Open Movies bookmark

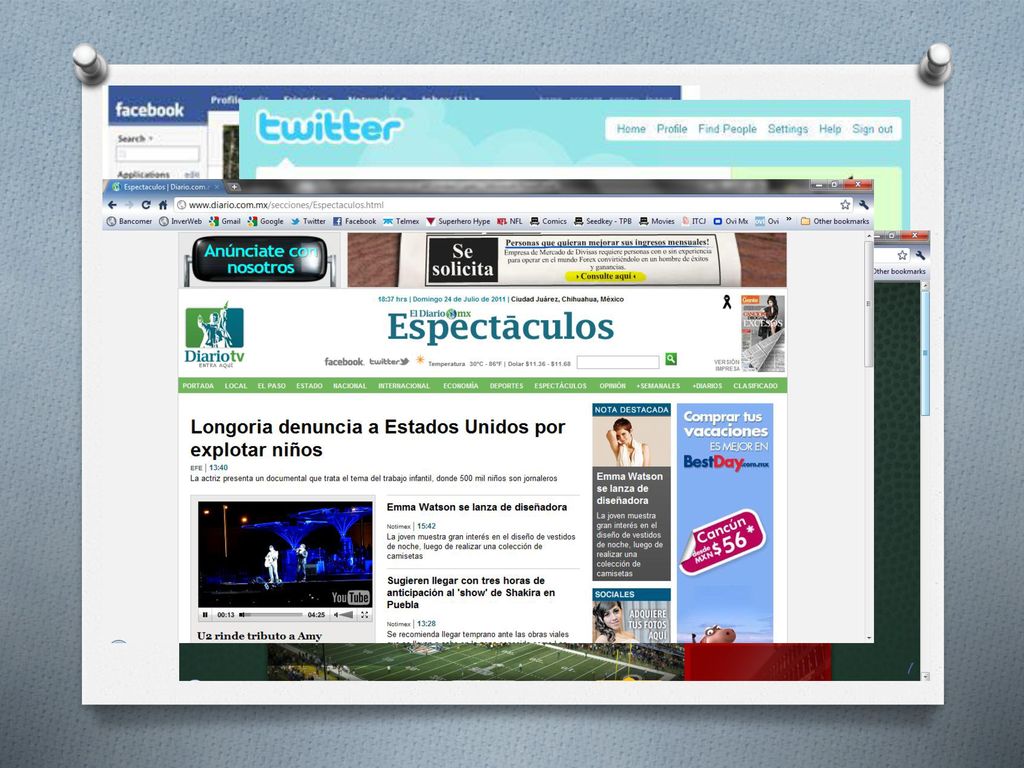pos(657,221)
